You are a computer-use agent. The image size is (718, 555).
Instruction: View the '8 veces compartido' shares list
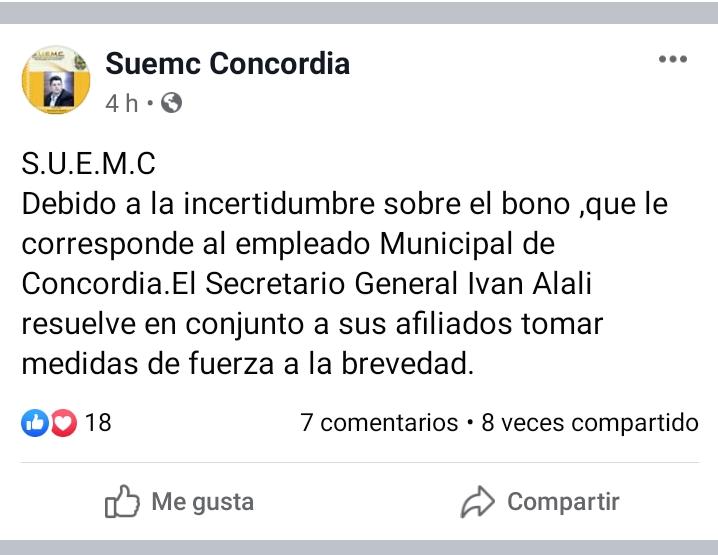click(x=590, y=423)
